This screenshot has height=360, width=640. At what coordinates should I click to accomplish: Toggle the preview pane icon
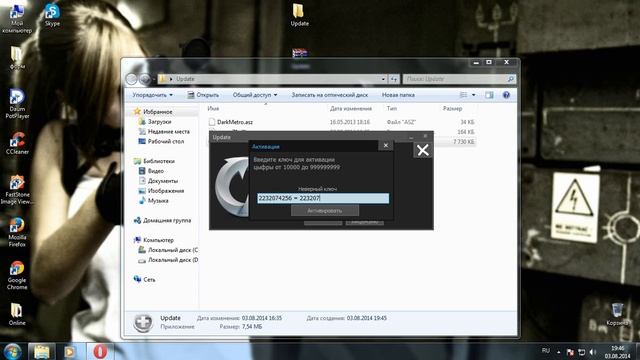(x=489, y=95)
